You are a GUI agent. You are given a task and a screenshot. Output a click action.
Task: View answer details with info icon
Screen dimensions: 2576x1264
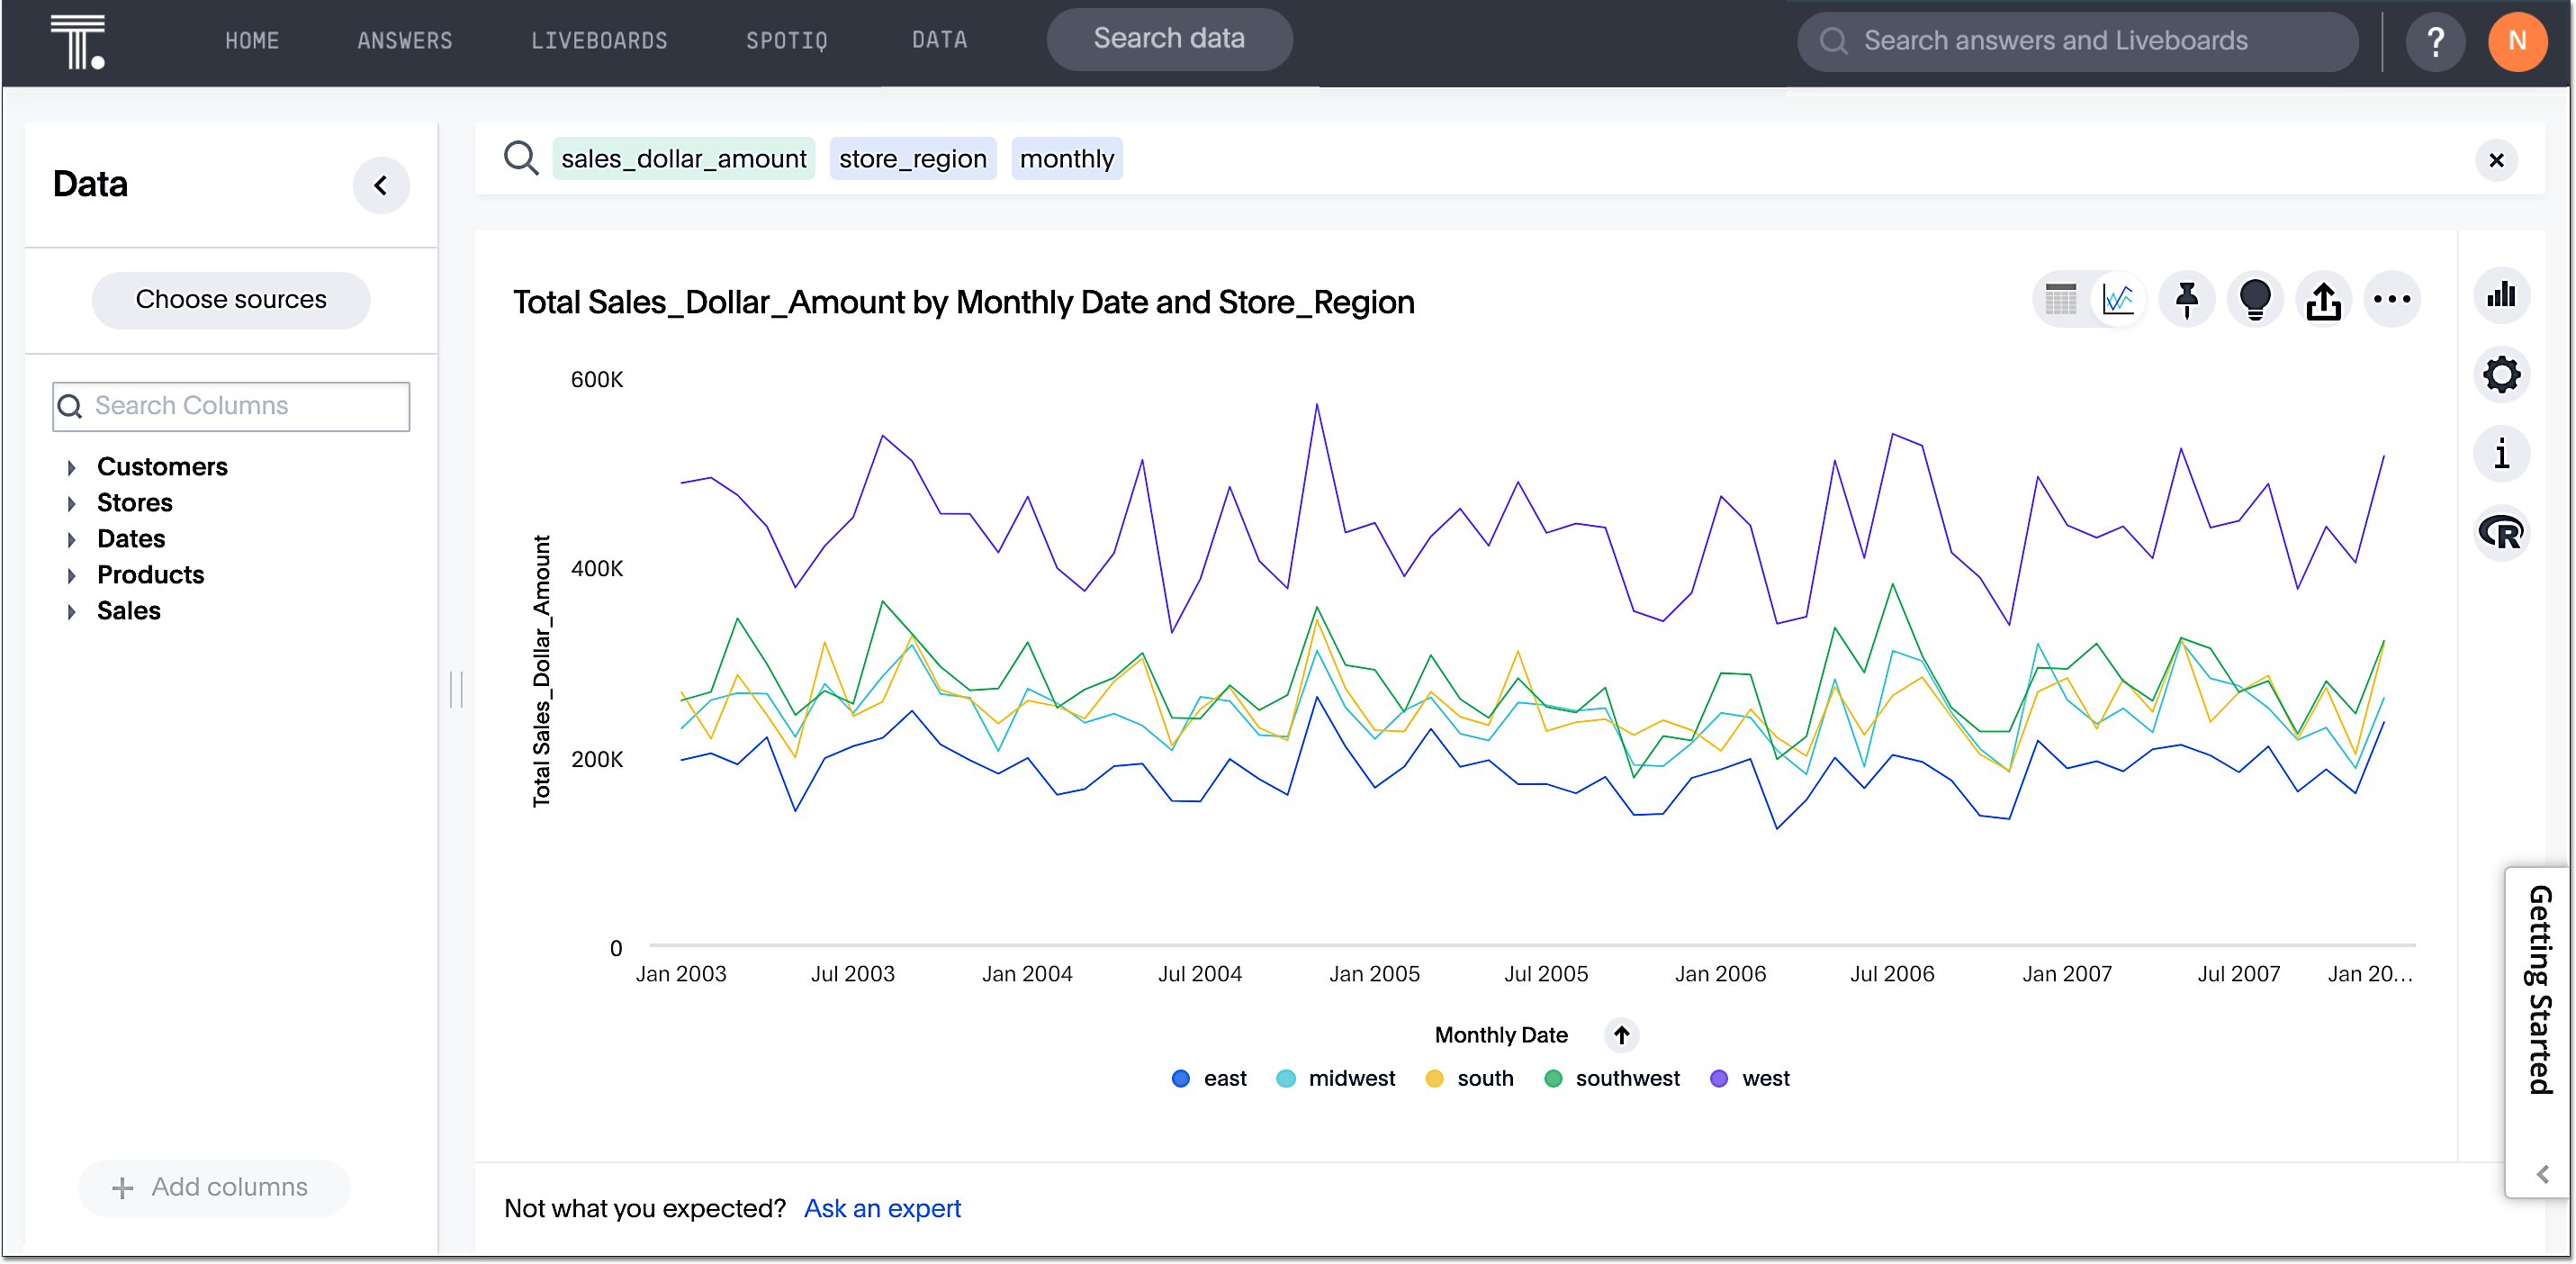pos(2502,453)
